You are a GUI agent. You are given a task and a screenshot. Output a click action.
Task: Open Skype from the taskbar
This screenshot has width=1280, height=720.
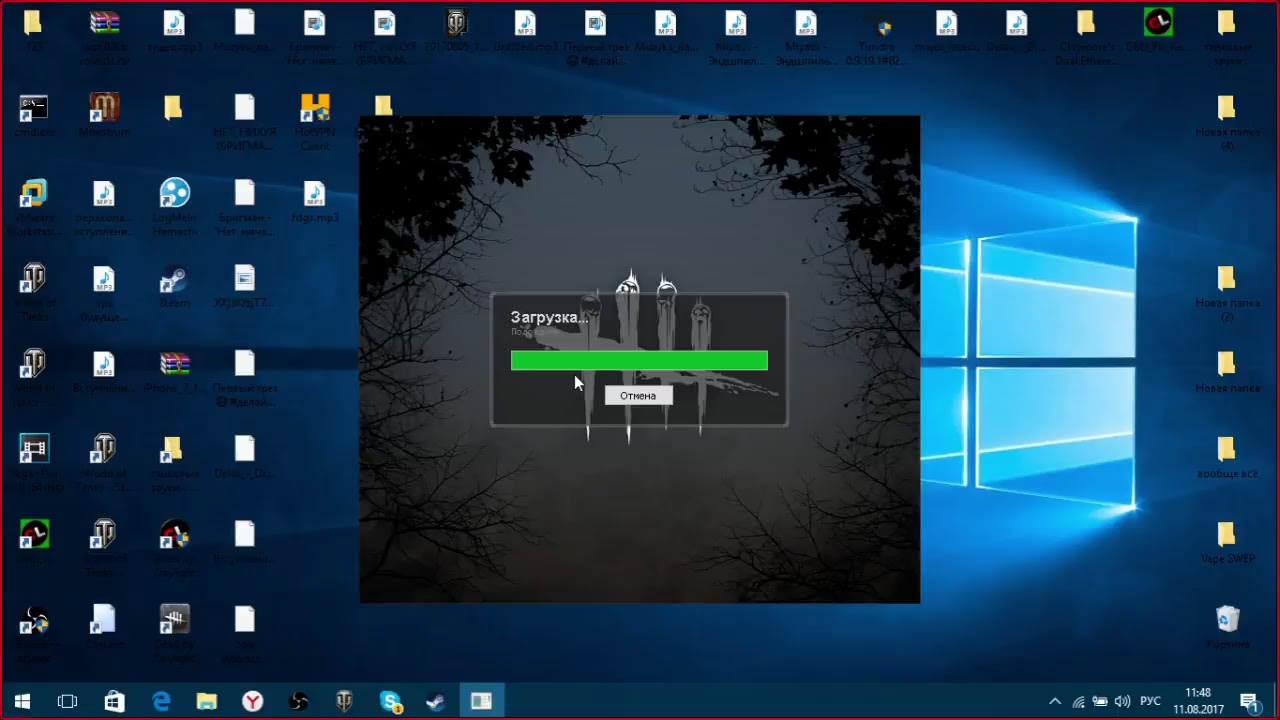tap(391, 702)
